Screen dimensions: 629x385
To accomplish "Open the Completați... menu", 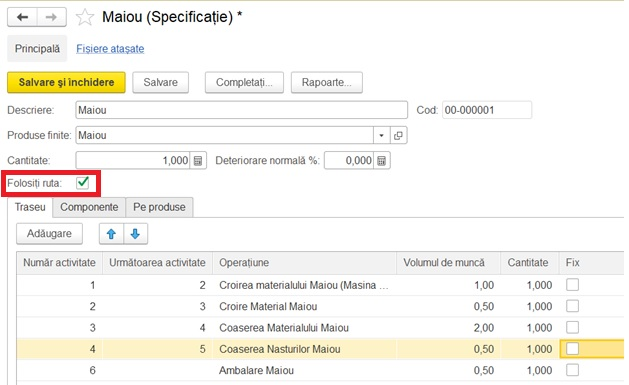I will [244, 82].
